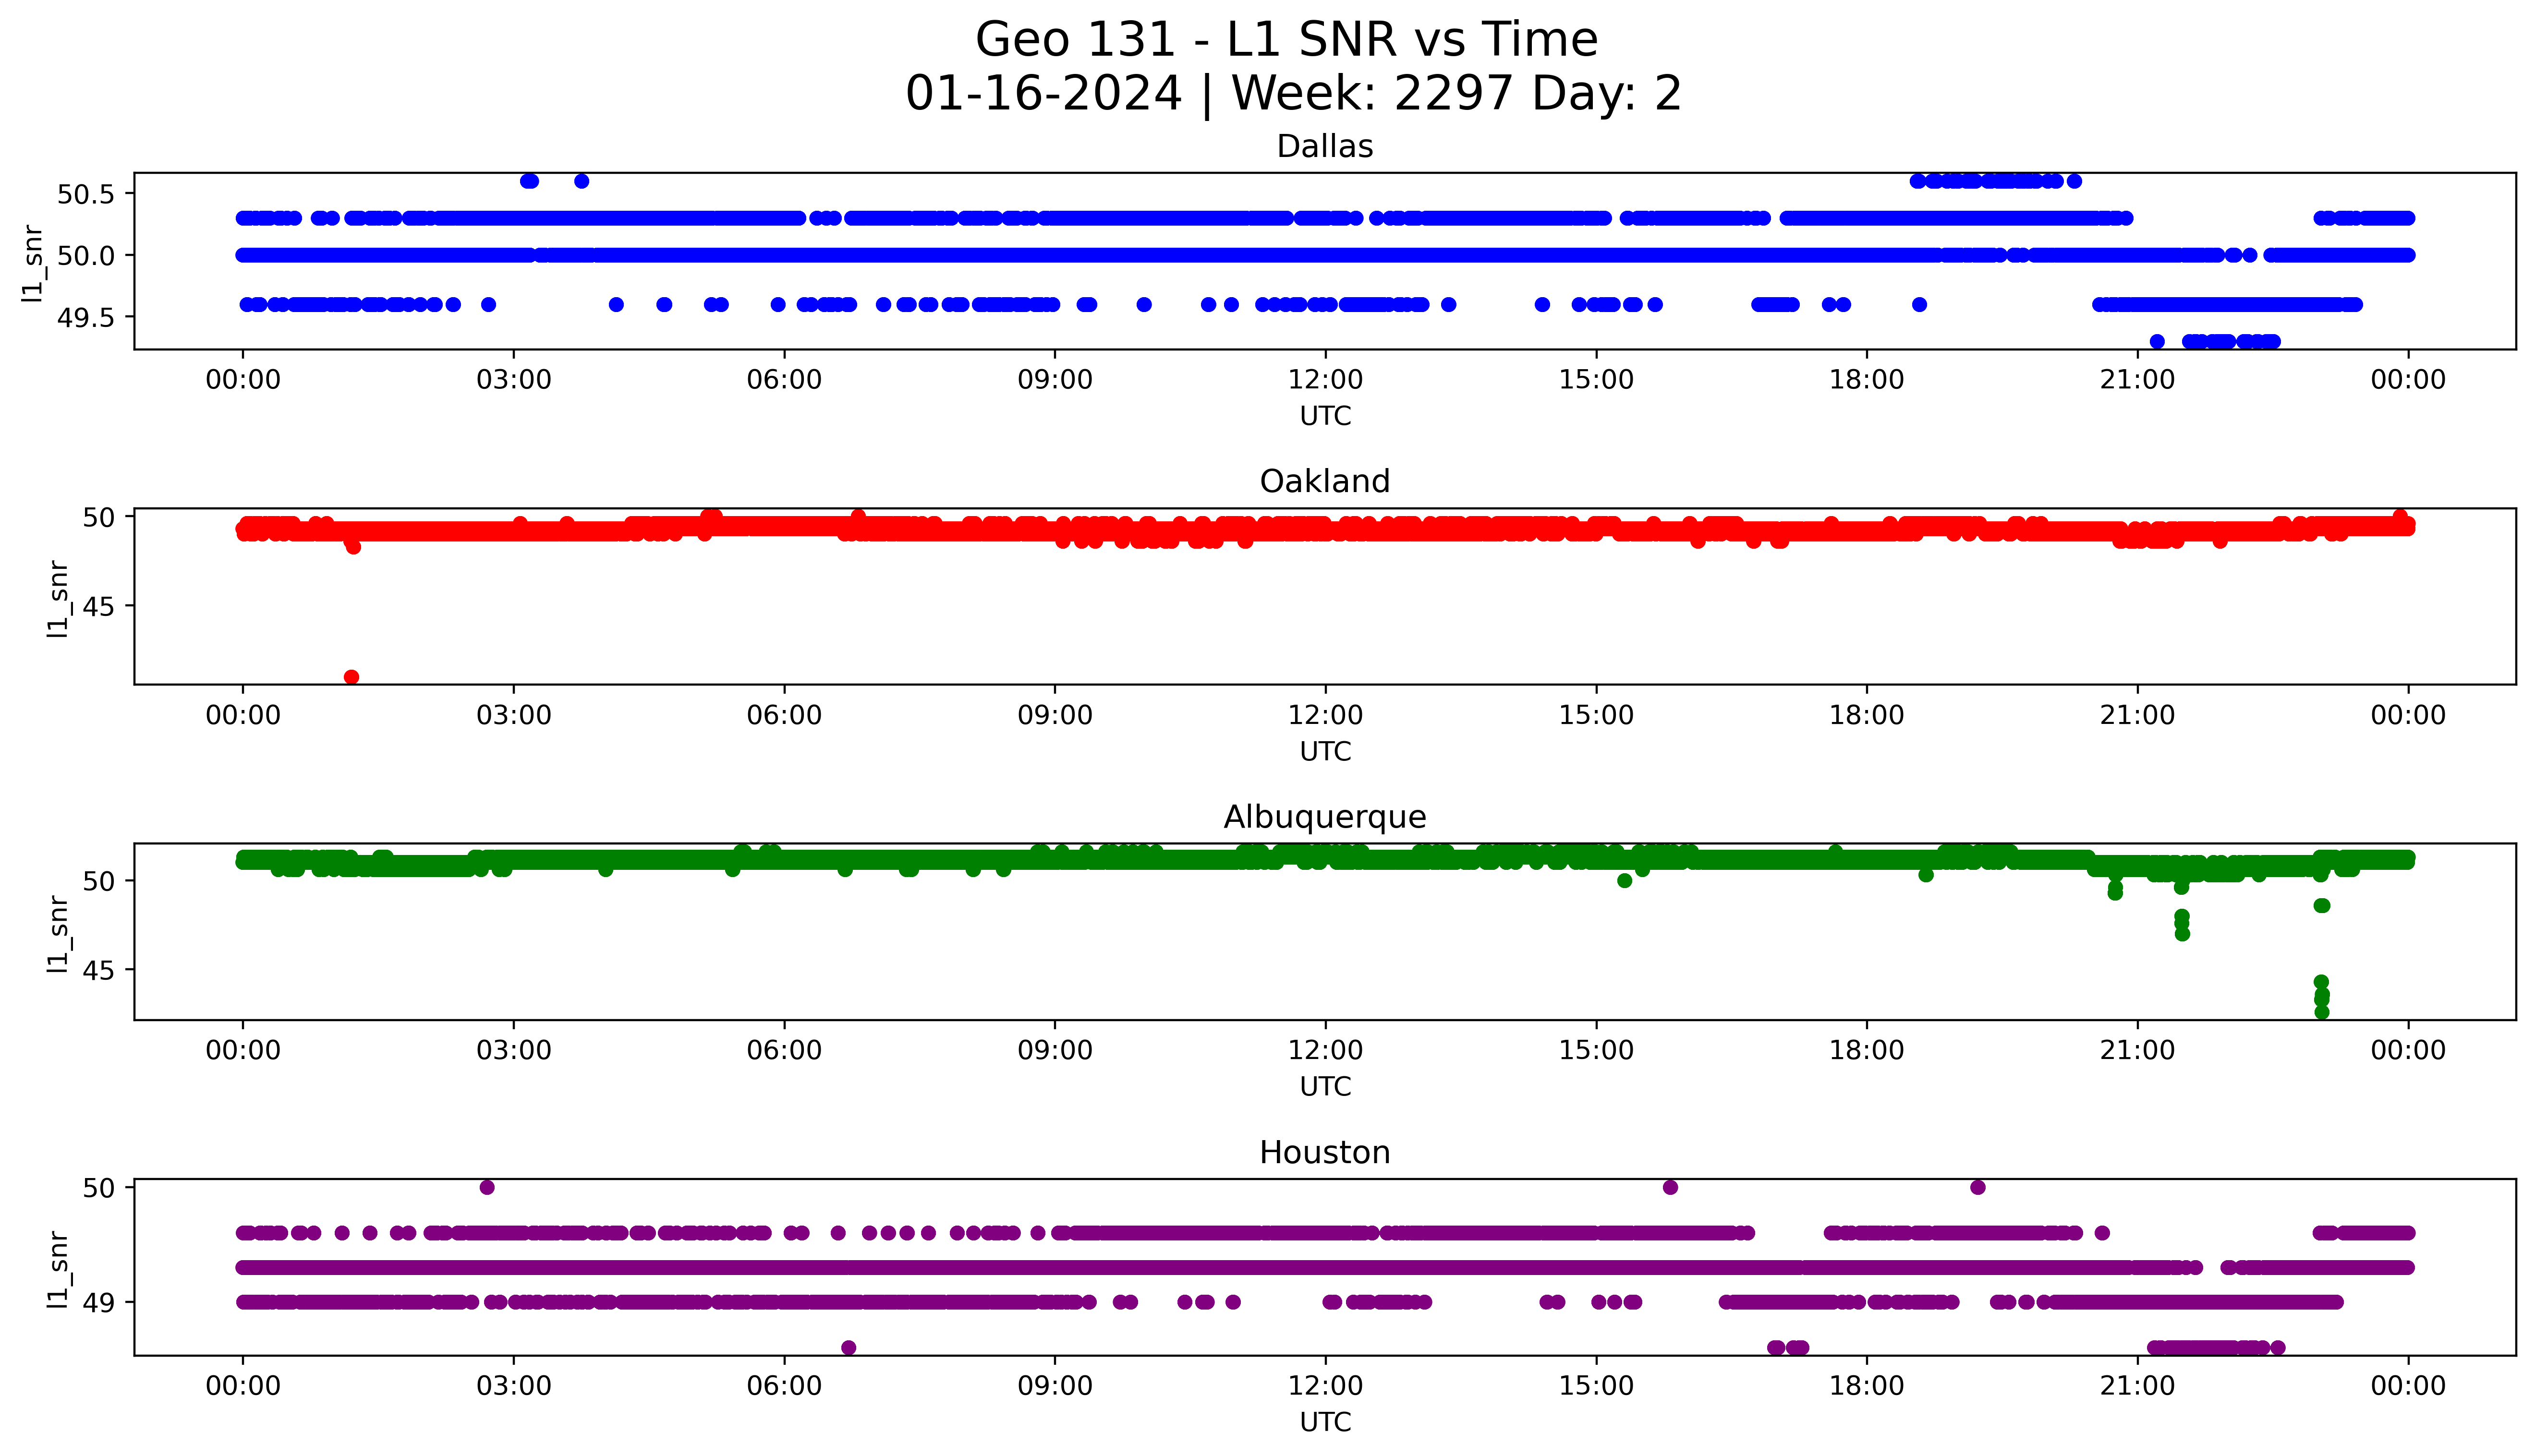Screen dimensions: 2535x1456
Task: Click the 03:00 tick label on the Oakland plot
Action: coord(514,715)
